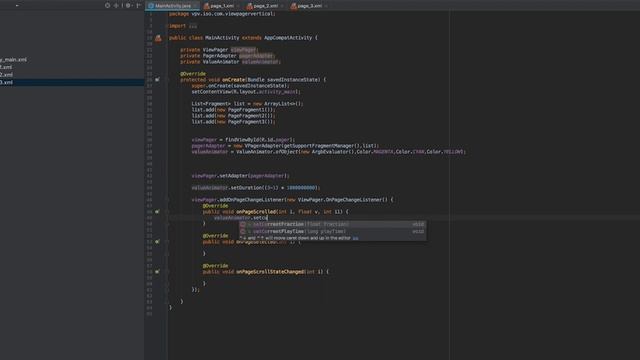640x360 pixels.
Task: Click on setContentView call line
Action: point(246,92)
